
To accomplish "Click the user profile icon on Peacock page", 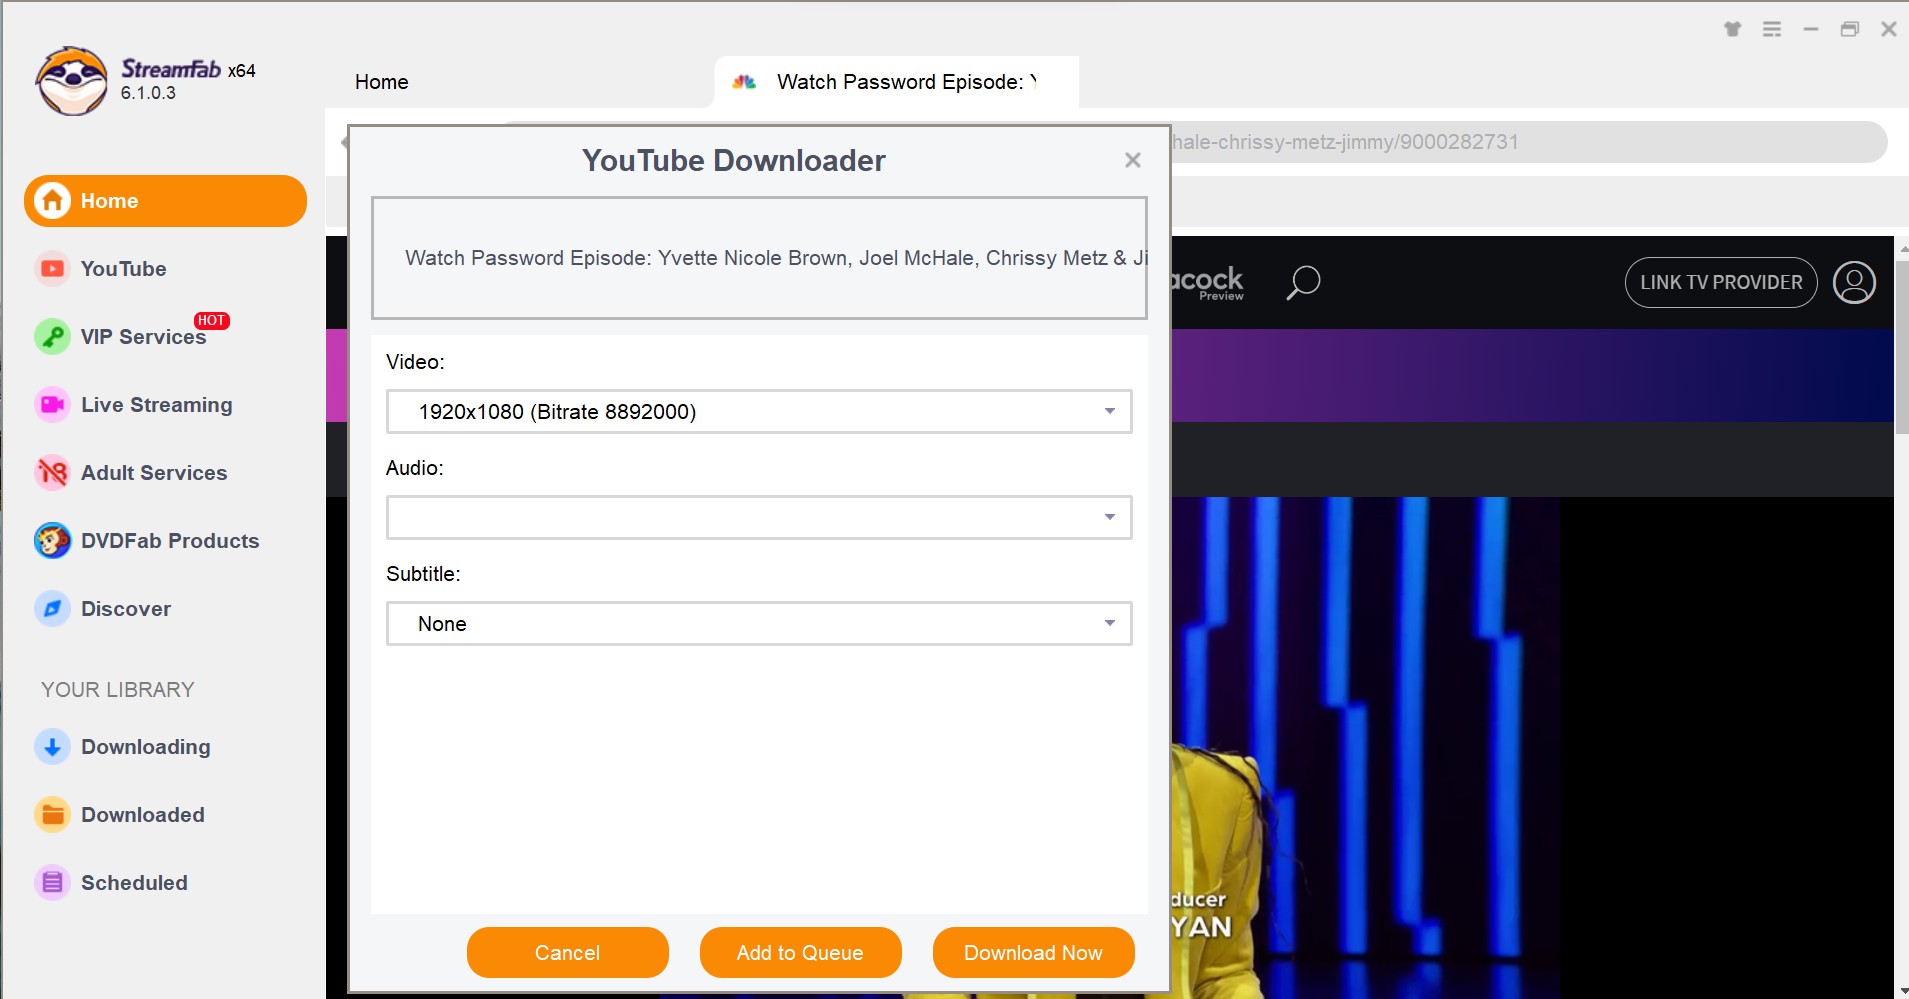I will click(1854, 282).
